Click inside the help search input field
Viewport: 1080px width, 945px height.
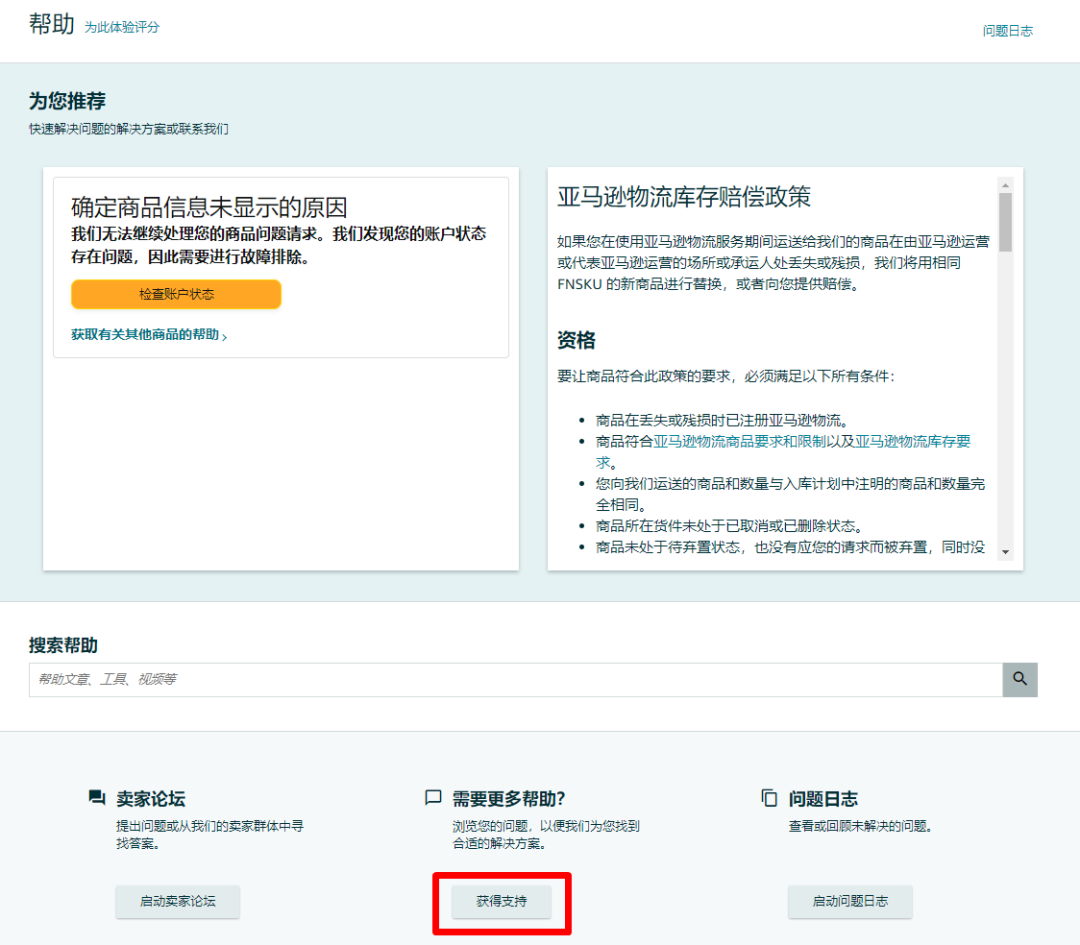[400, 680]
